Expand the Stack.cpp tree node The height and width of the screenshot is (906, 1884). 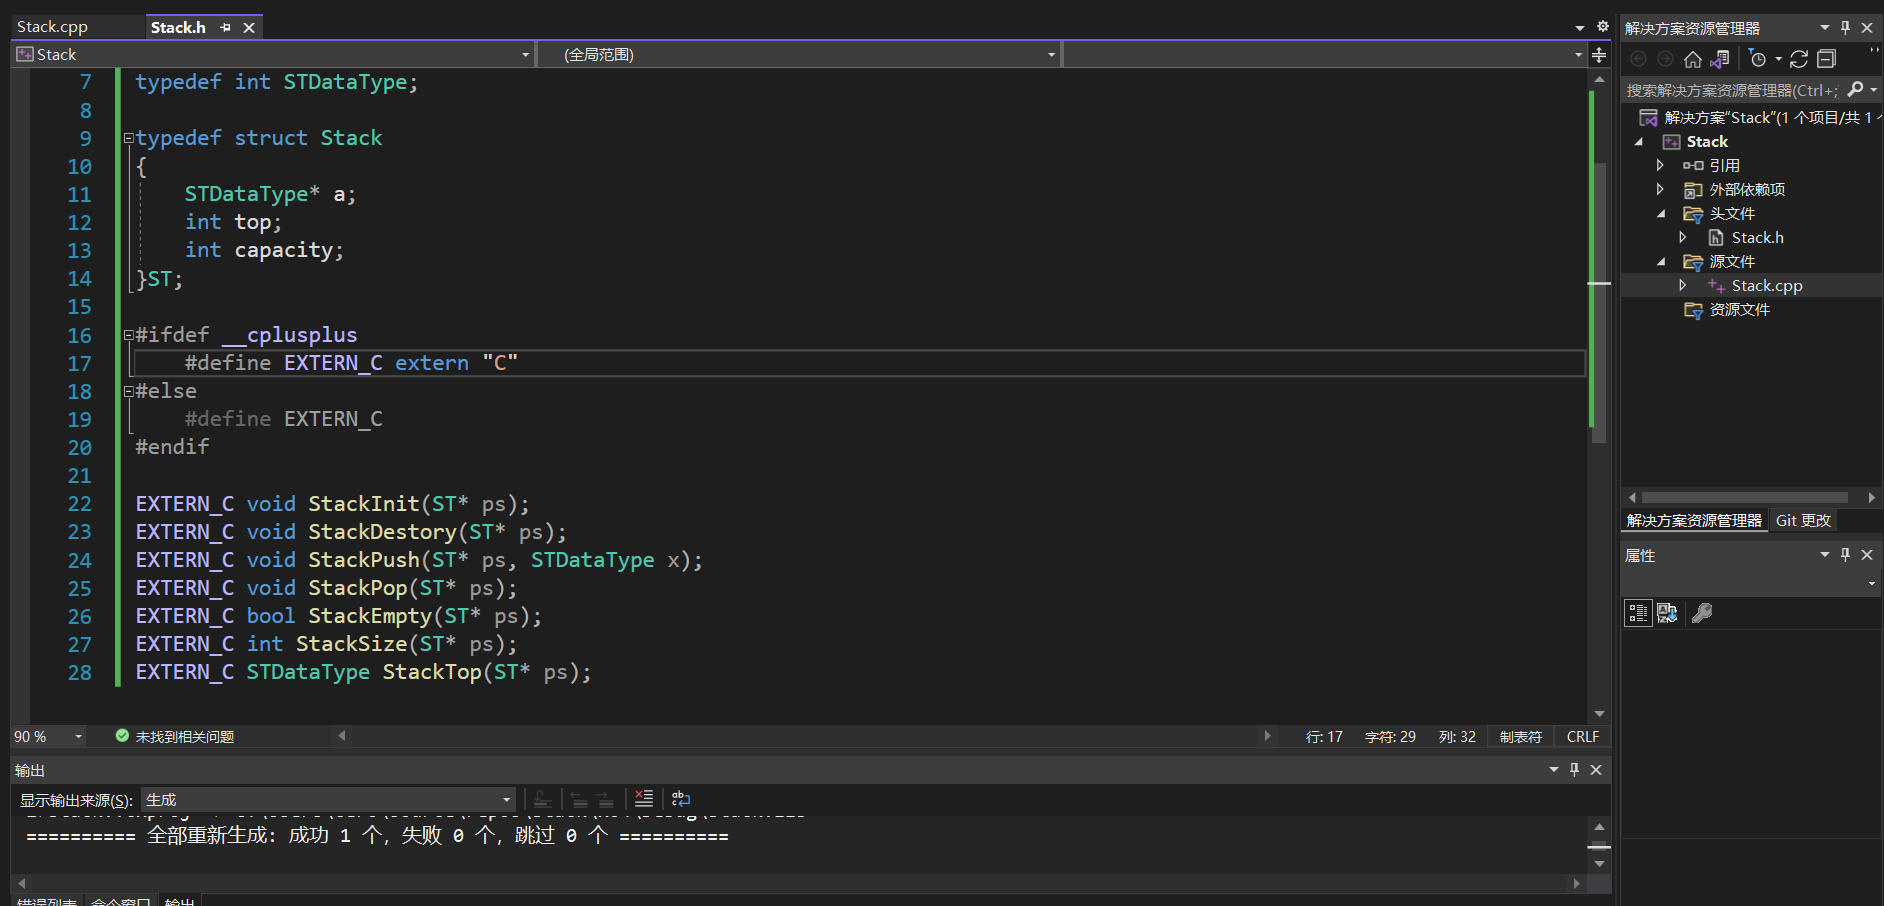click(1684, 286)
